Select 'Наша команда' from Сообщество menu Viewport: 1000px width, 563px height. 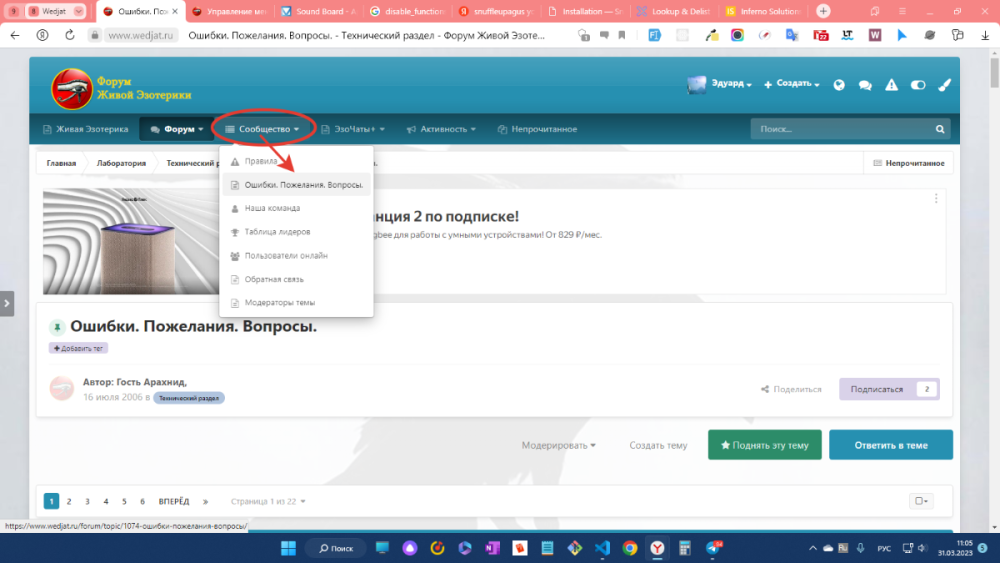272,208
